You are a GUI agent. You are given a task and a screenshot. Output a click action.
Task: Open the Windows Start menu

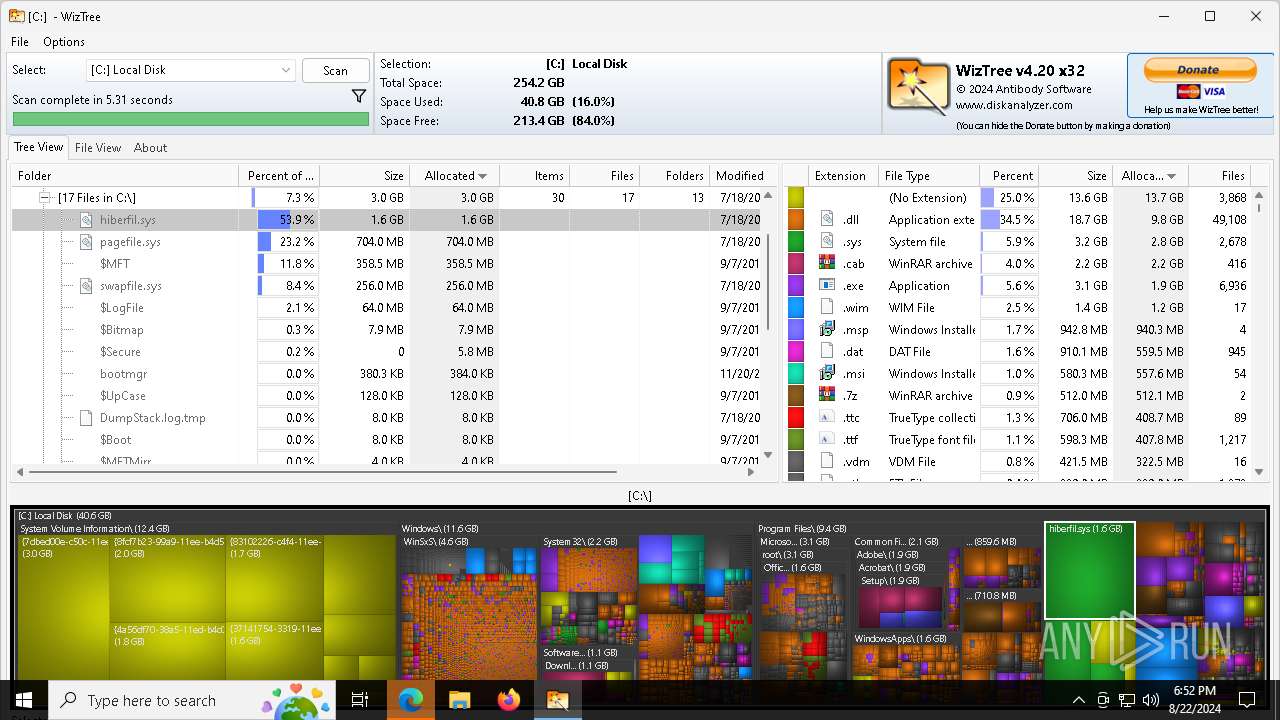[24, 700]
